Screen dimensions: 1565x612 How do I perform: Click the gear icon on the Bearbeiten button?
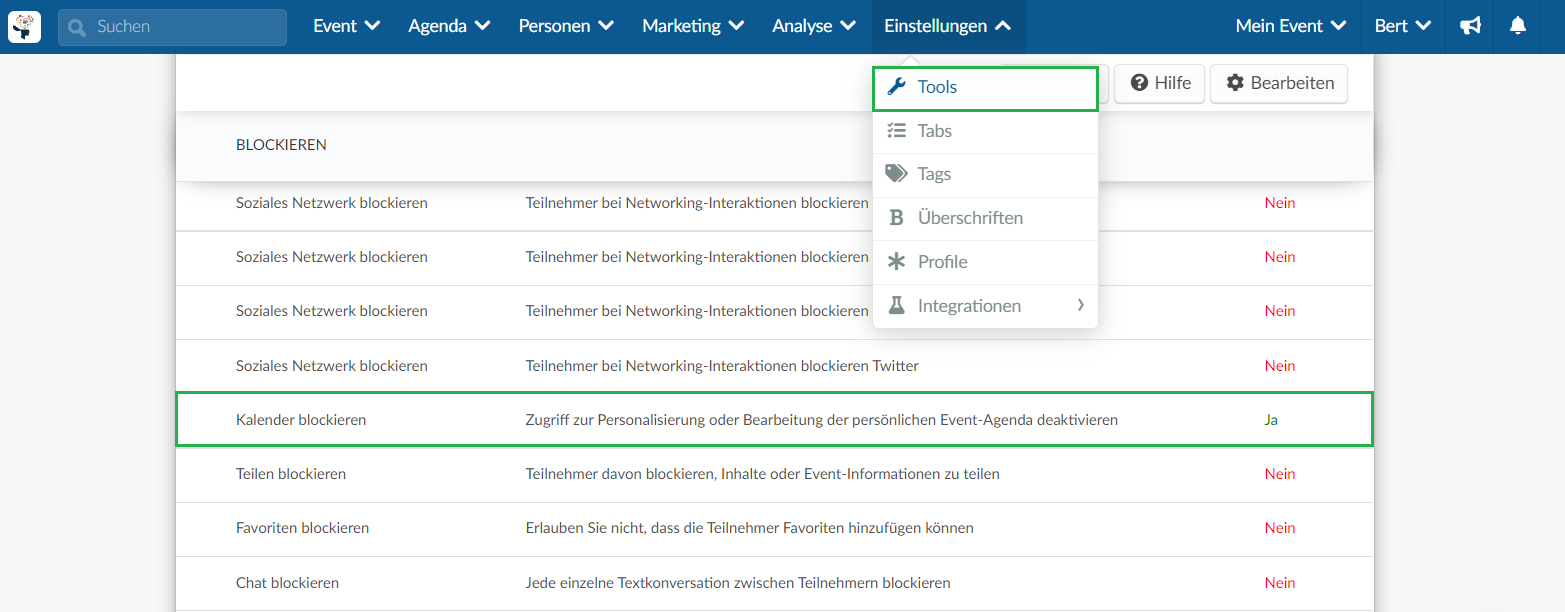tap(1235, 83)
